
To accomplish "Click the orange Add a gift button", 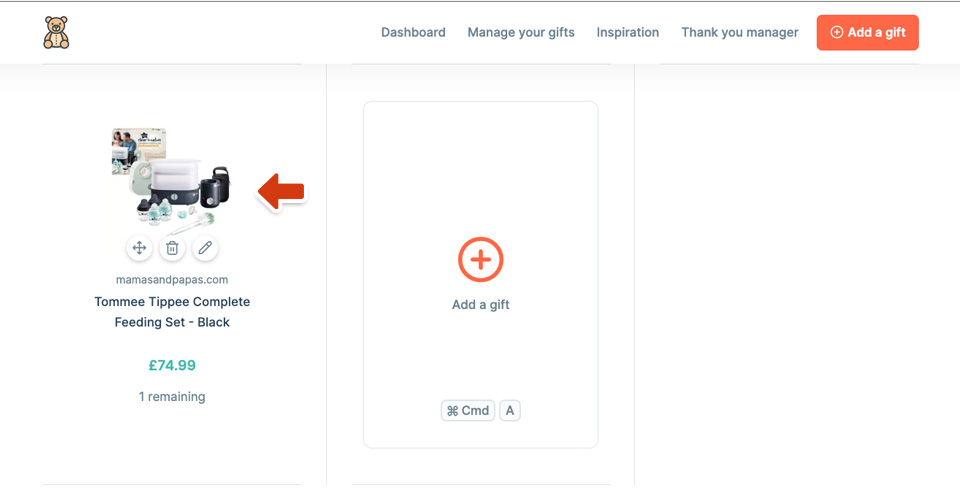I will point(868,32).
